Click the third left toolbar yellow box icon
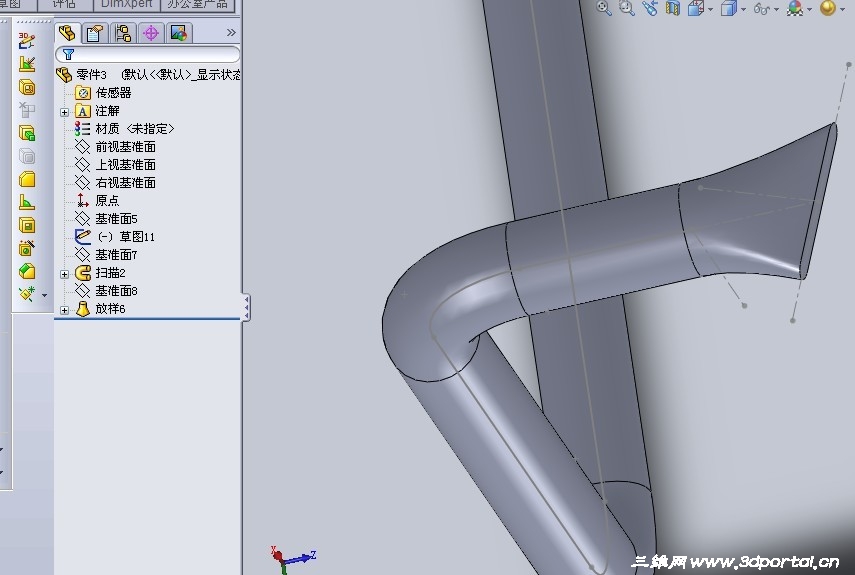 click(27, 87)
